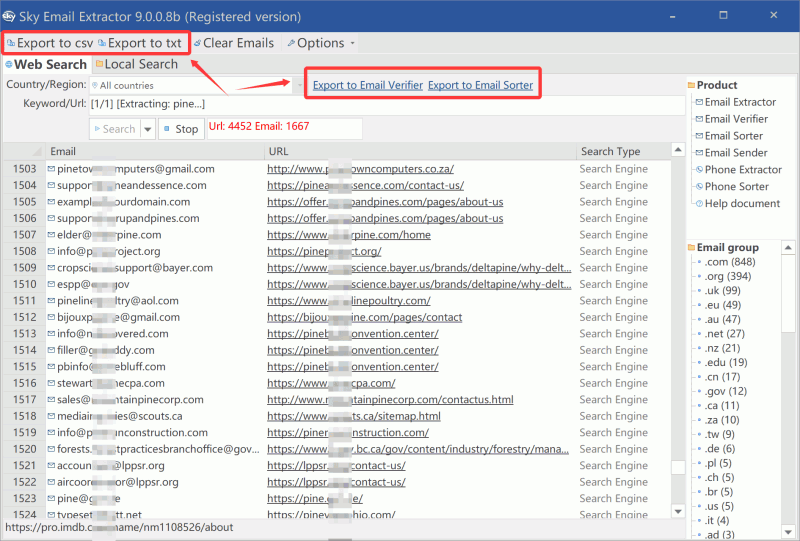Open the contact-us URL in row 1504
This screenshot has height=541, width=800.
click(x=365, y=185)
